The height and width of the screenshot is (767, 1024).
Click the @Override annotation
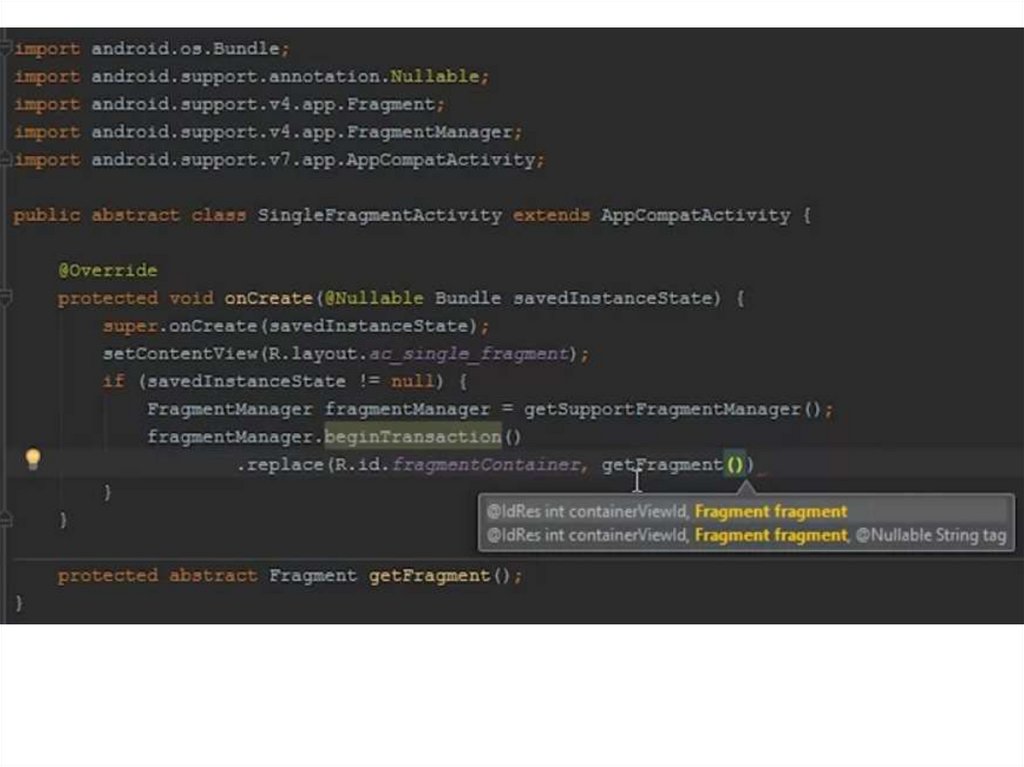[x=107, y=271]
